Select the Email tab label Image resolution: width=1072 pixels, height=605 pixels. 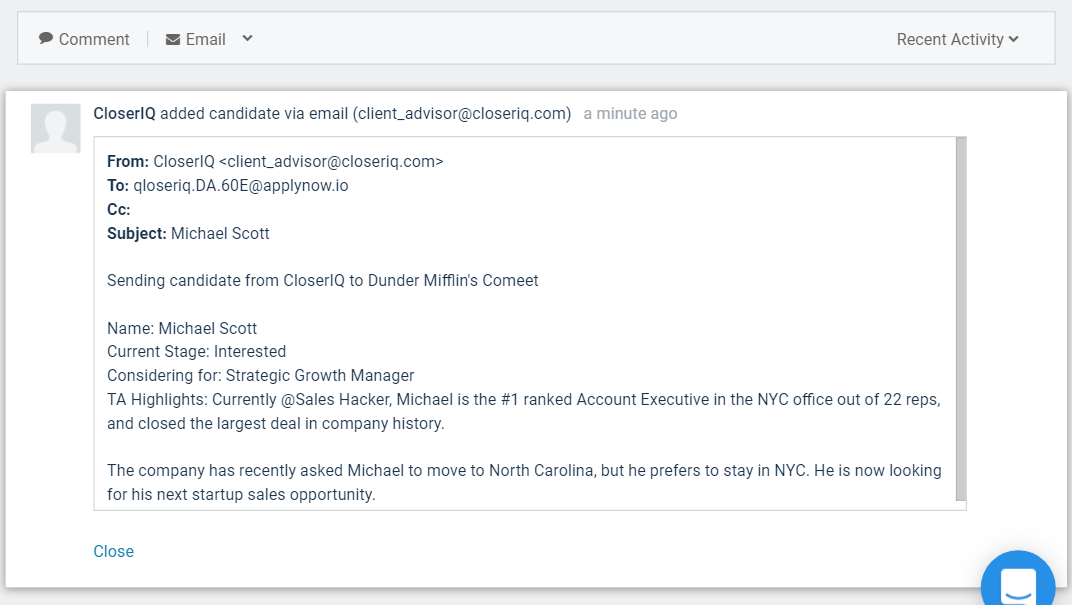point(206,39)
